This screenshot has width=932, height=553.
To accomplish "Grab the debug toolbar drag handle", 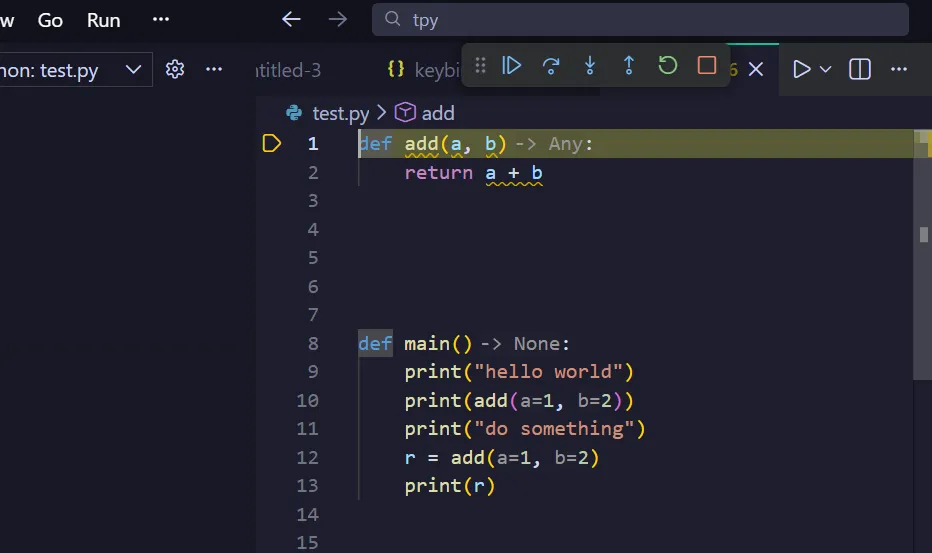I will pyautogui.click(x=480, y=65).
